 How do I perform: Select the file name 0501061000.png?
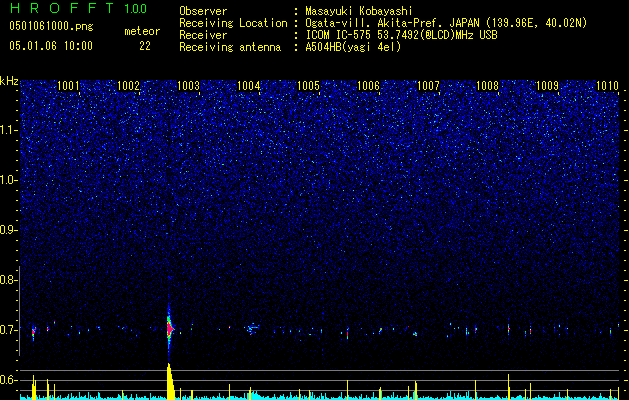pos(51,27)
